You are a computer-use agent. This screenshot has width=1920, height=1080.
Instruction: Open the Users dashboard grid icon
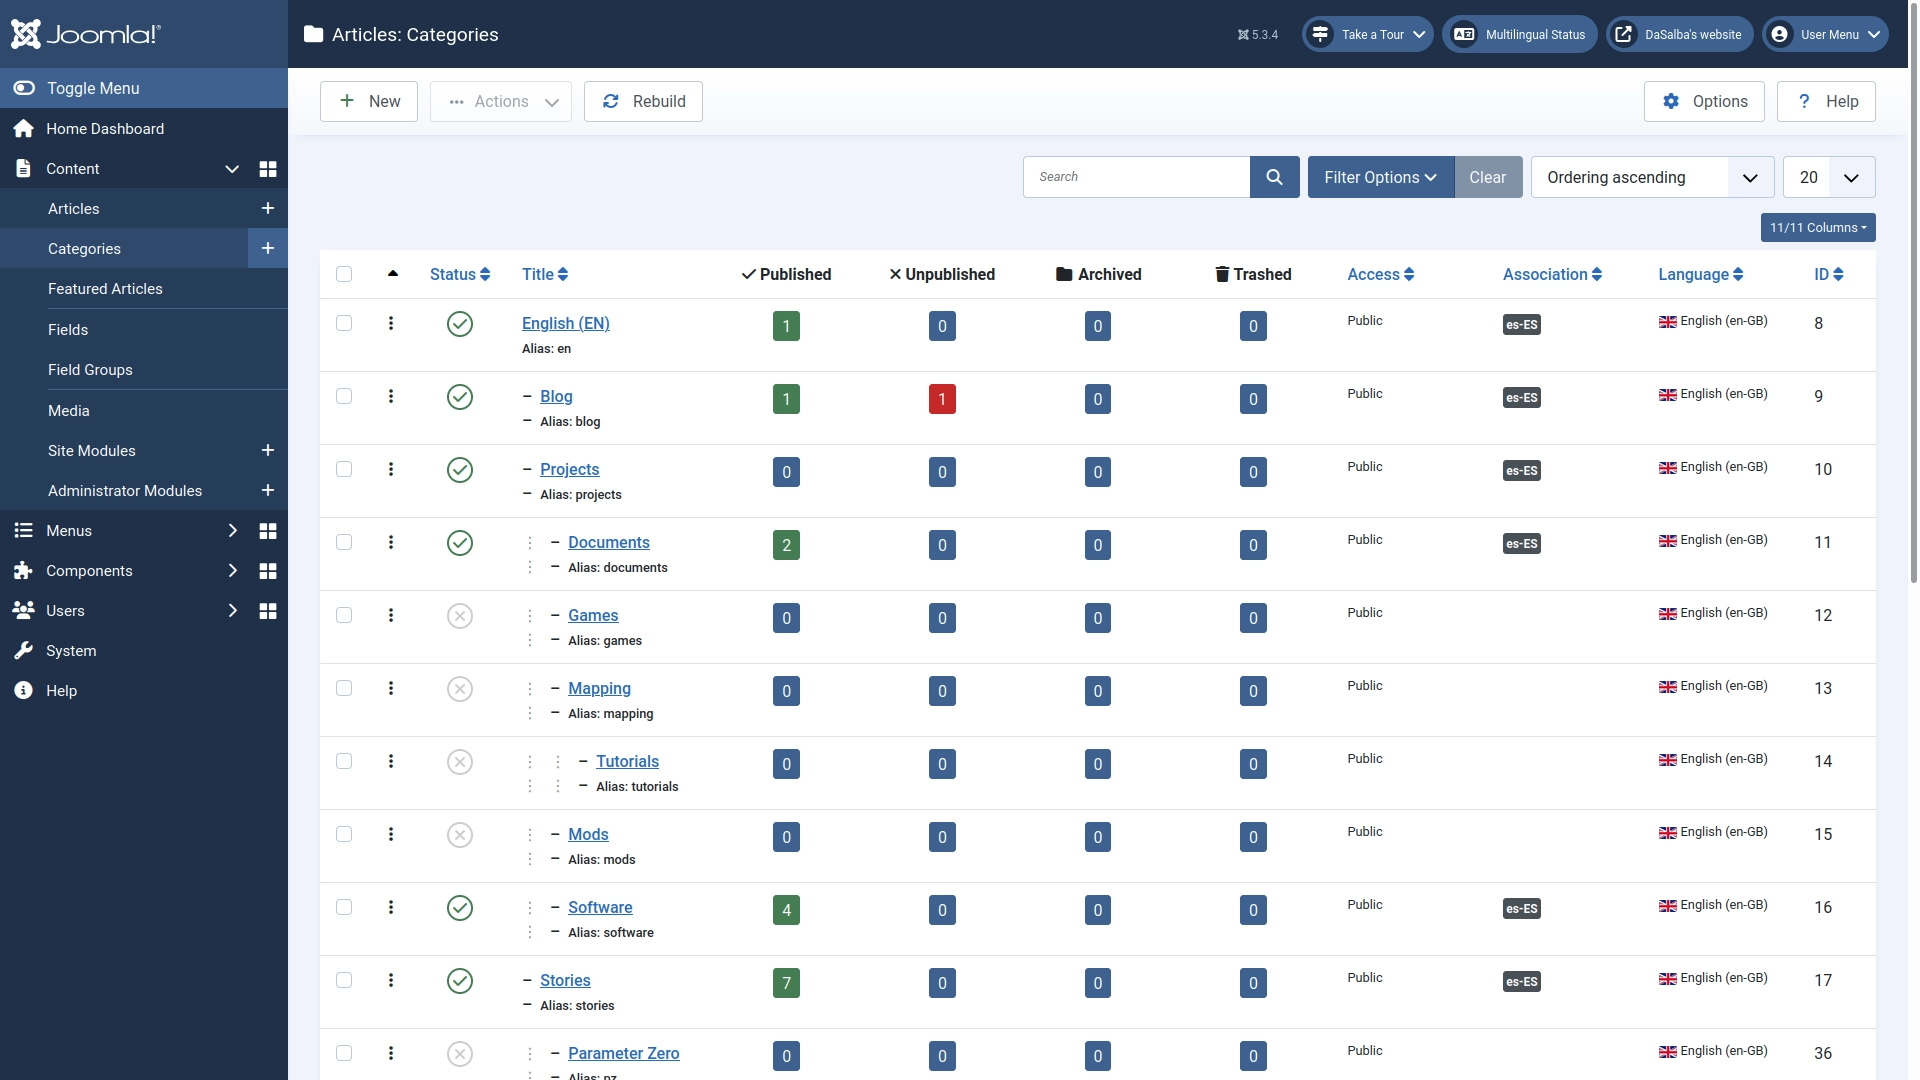(267, 611)
